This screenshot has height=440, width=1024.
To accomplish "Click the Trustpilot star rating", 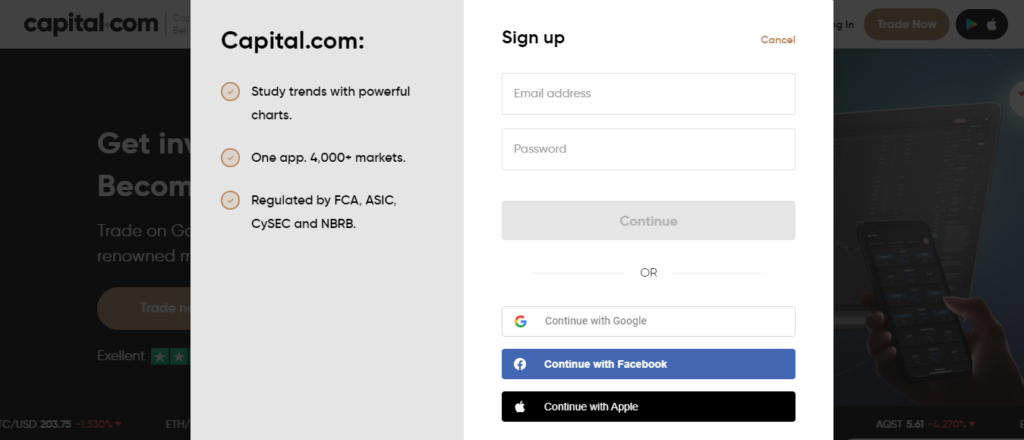I will tap(171, 356).
